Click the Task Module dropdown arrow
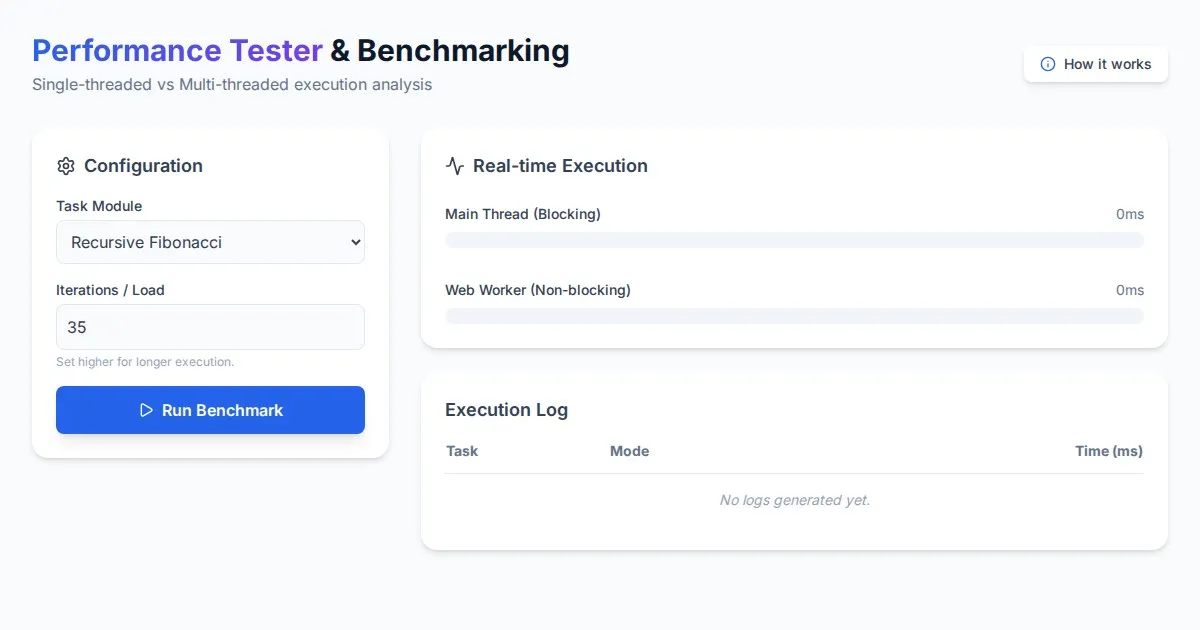Viewport: 1200px width, 630px height. pos(354,242)
